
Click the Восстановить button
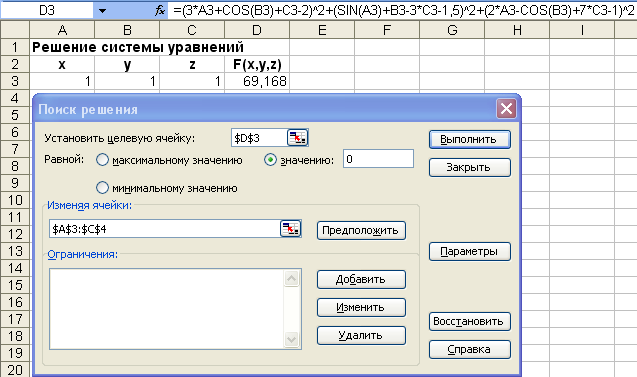(470, 321)
